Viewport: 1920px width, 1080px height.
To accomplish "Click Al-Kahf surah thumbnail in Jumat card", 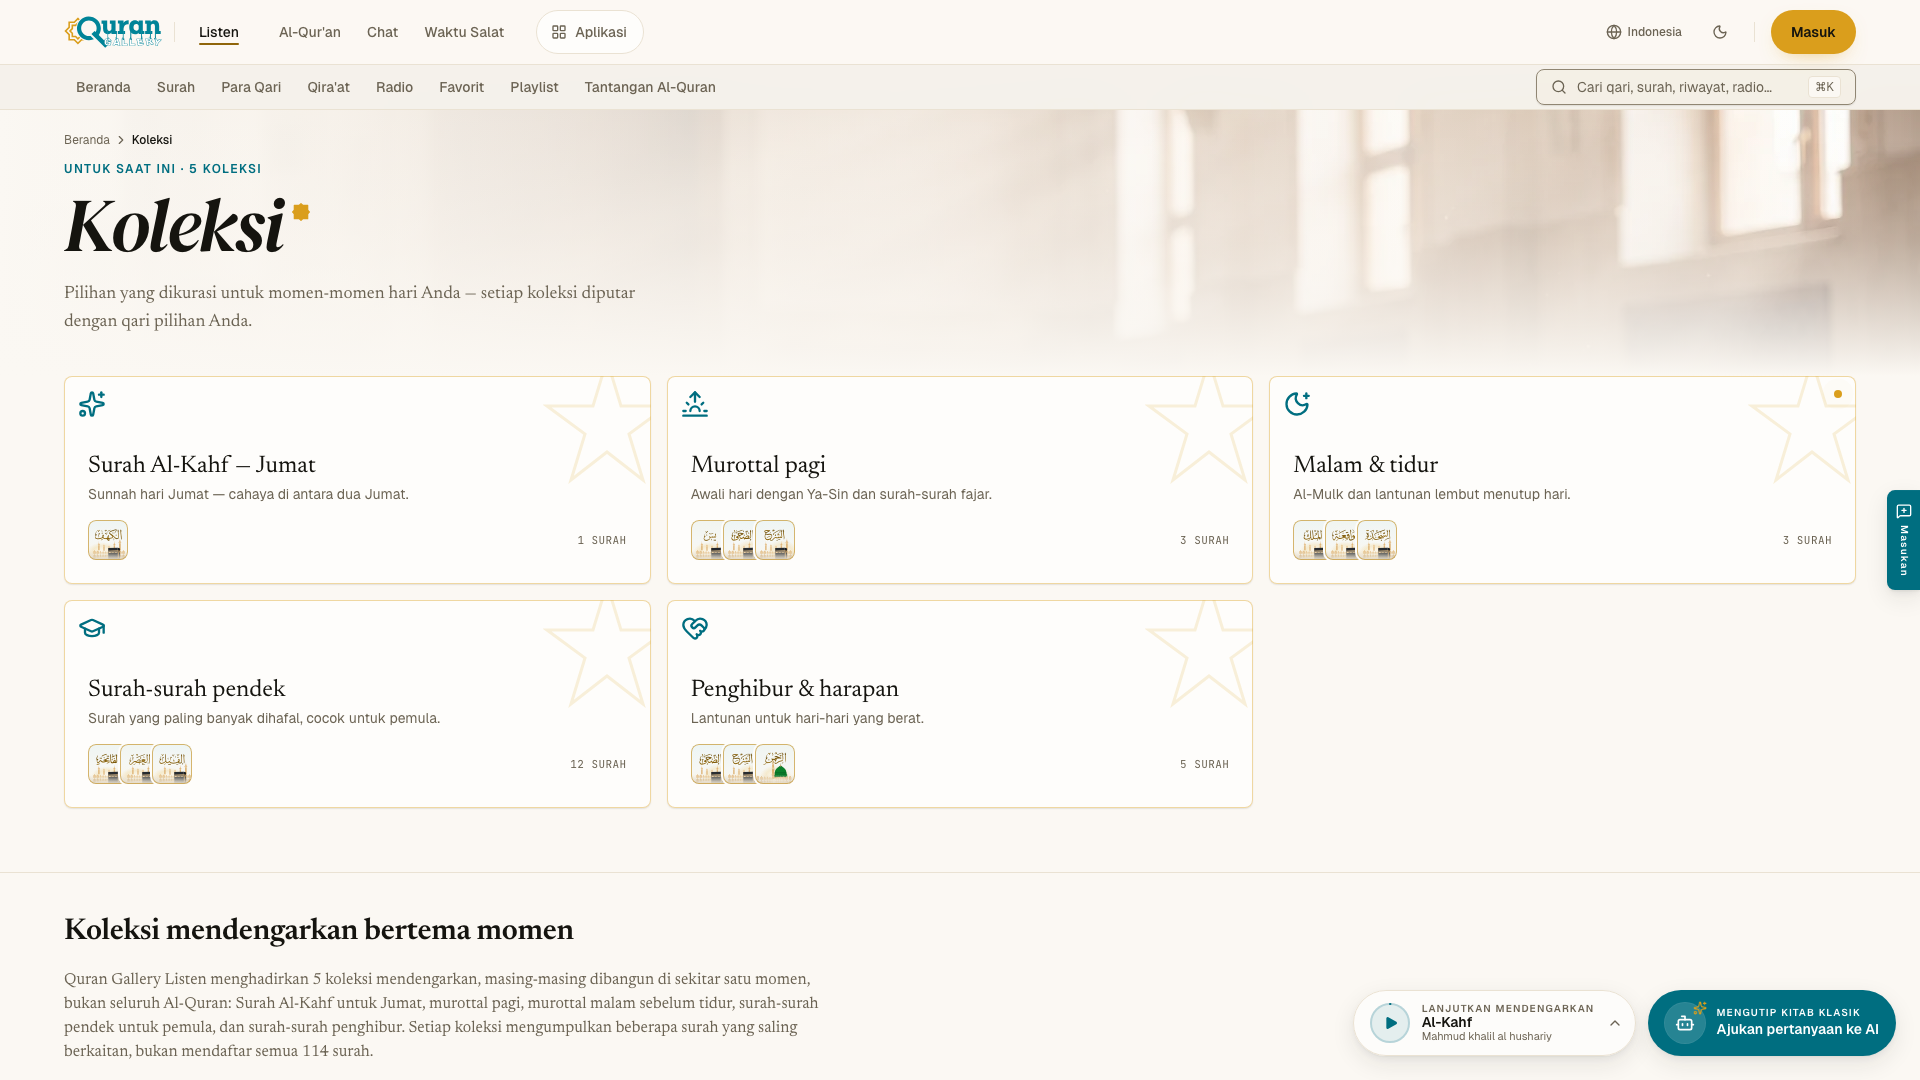I will point(108,540).
